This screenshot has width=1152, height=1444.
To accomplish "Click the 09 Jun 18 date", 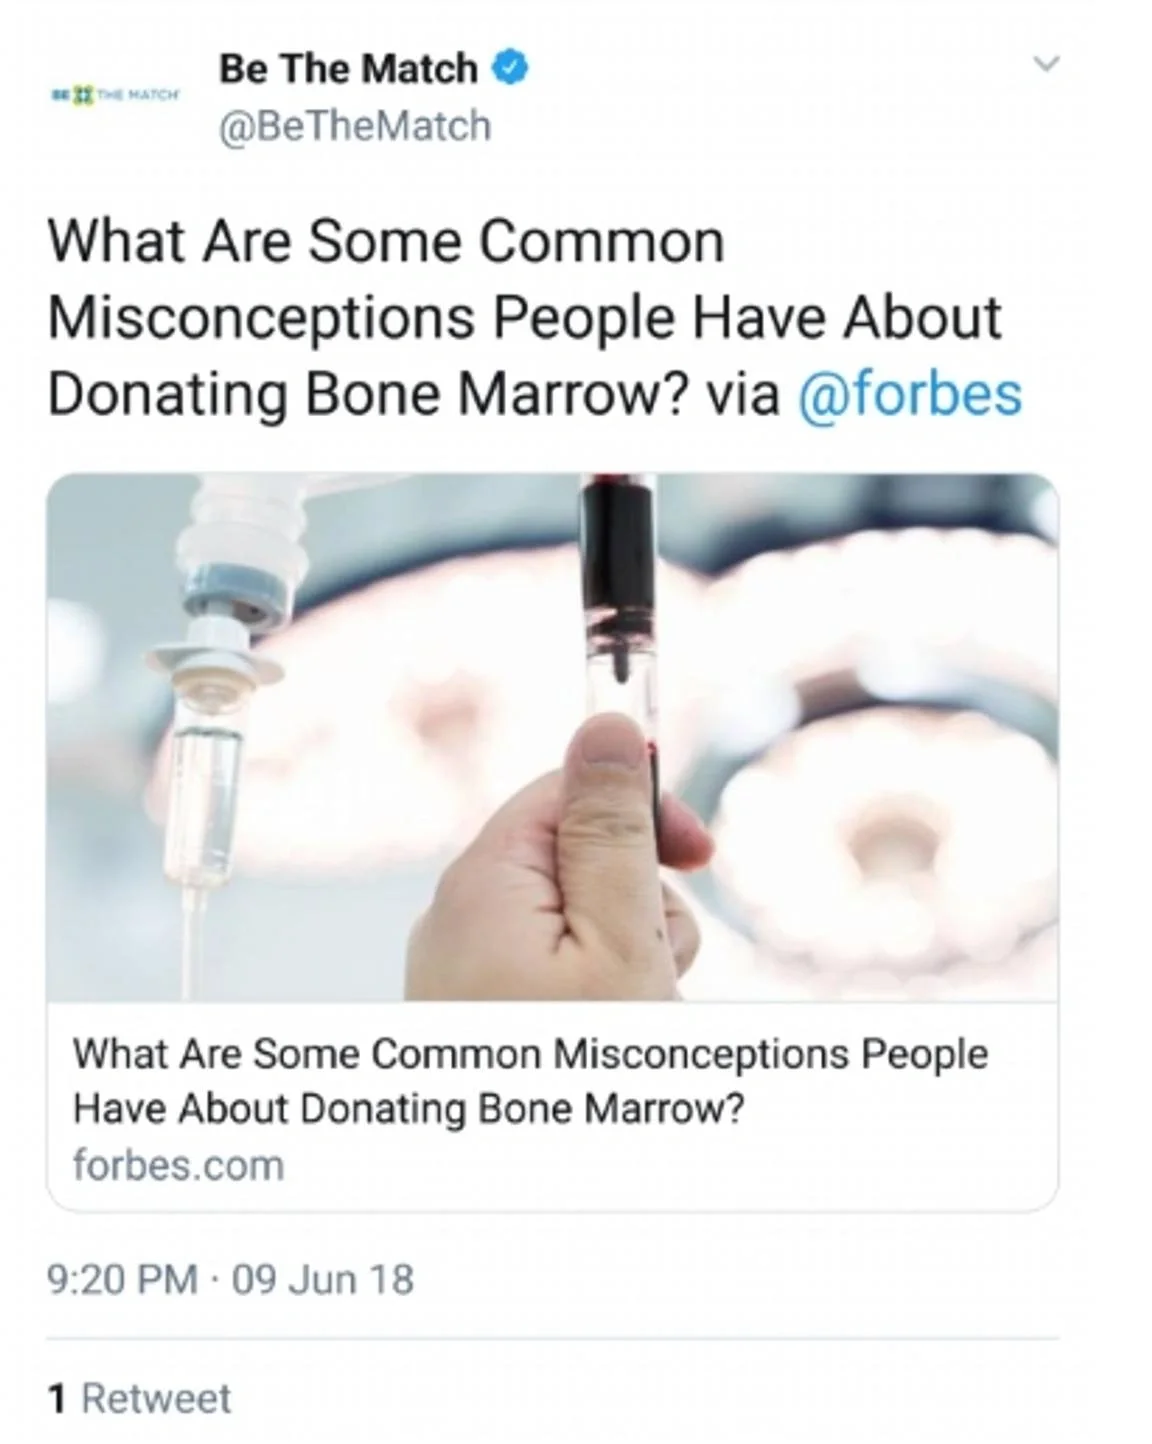I will pos(323,1279).
